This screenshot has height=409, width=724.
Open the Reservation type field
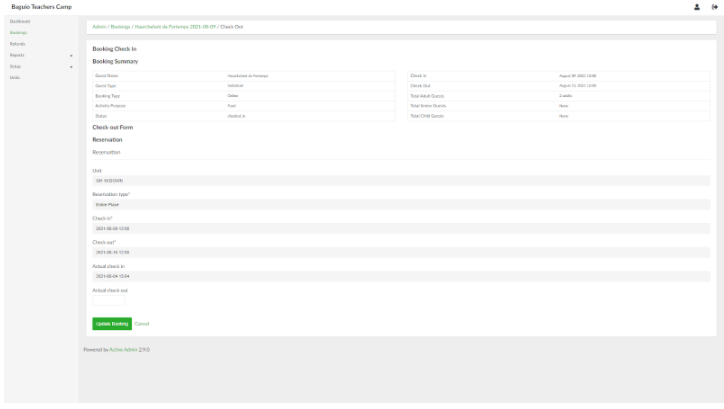click(400, 204)
